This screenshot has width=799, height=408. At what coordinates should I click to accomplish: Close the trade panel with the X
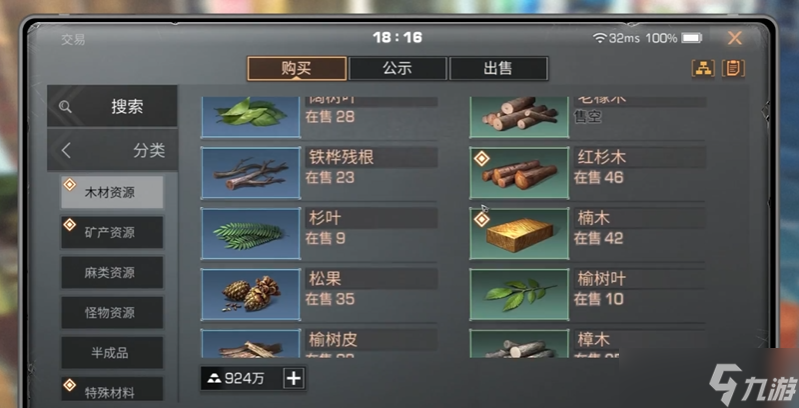click(734, 38)
